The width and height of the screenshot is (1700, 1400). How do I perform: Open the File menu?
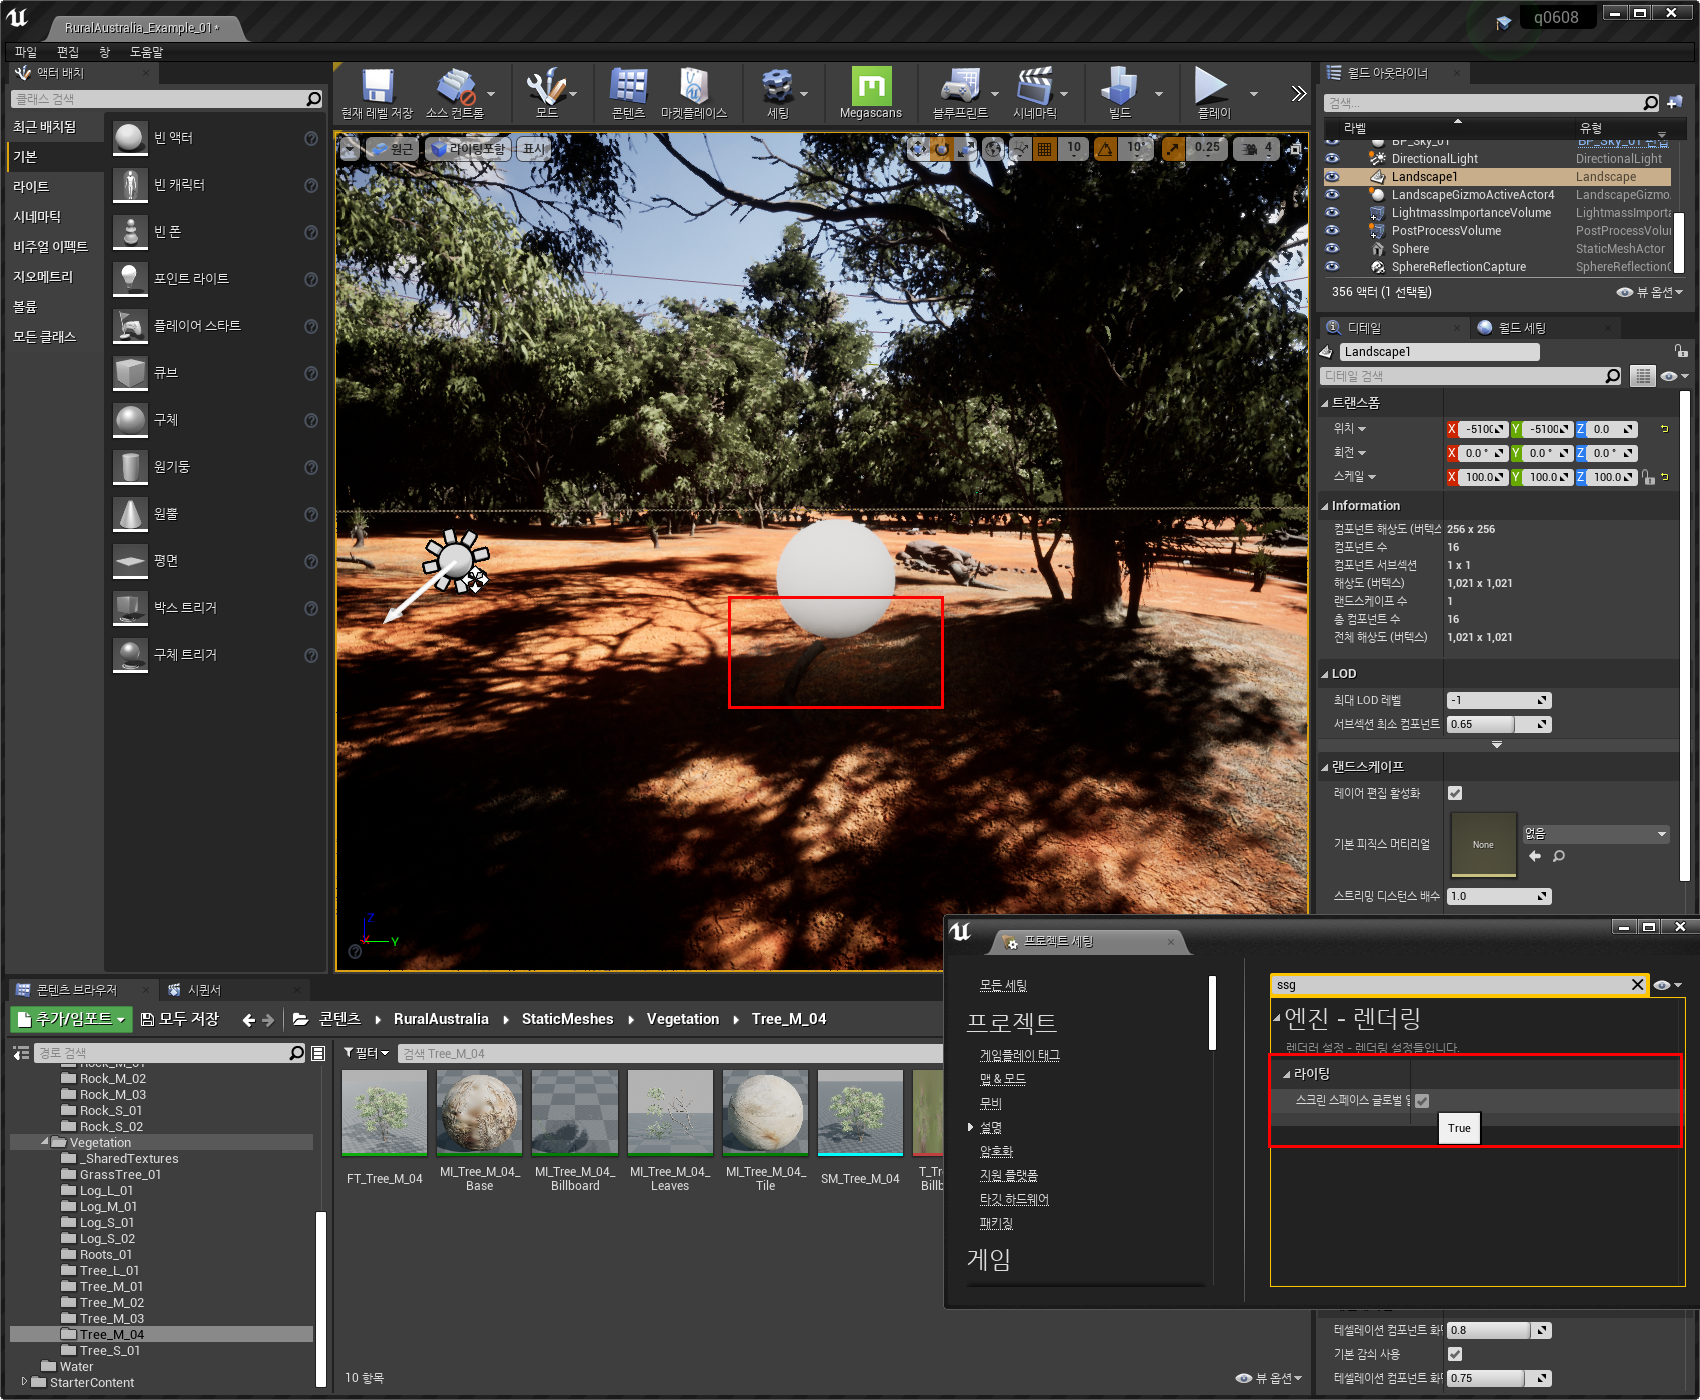[x=26, y=52]
